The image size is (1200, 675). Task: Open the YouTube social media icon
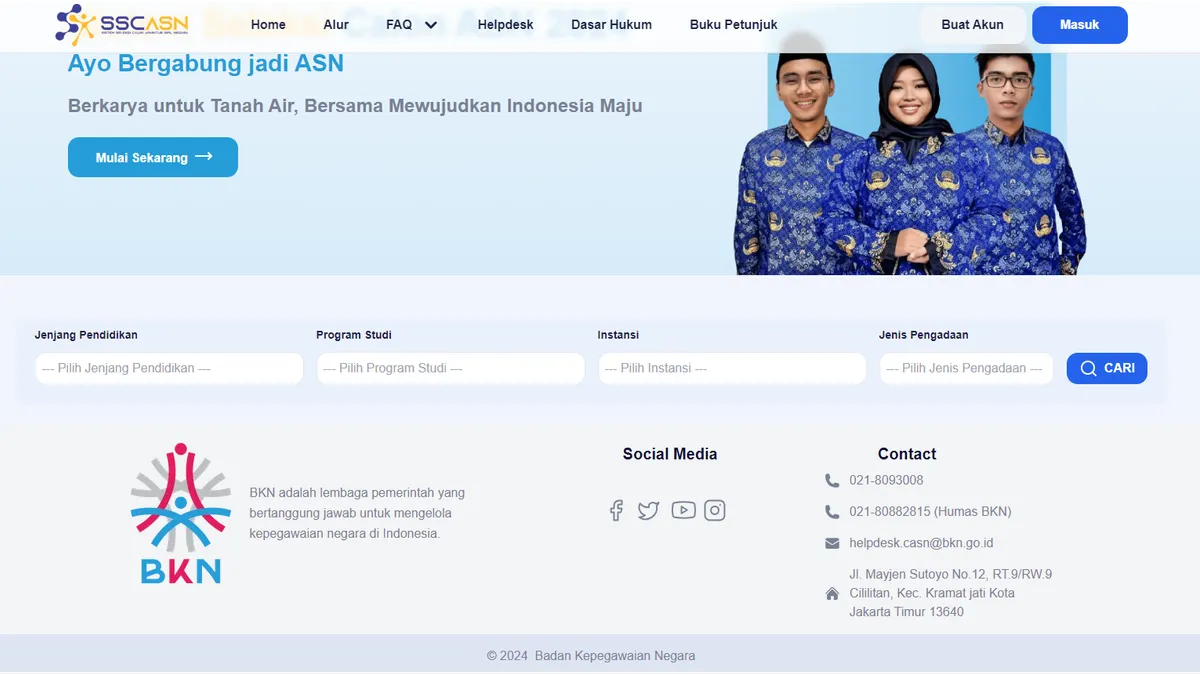[x=683, y=510]
